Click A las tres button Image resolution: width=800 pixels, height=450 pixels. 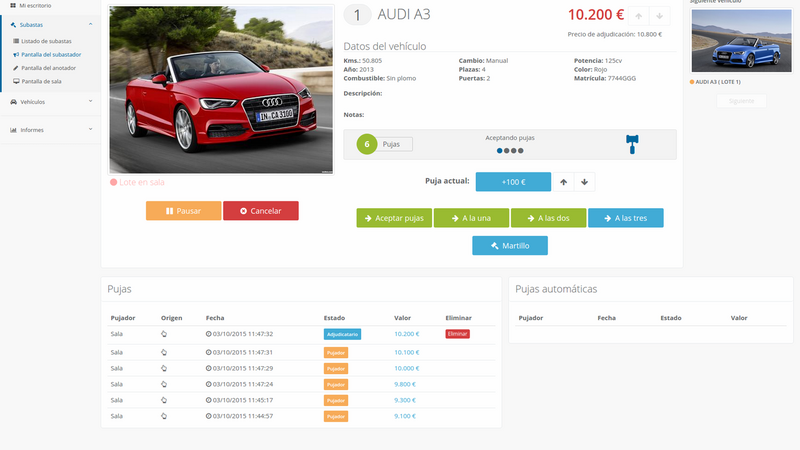[626, 218]
